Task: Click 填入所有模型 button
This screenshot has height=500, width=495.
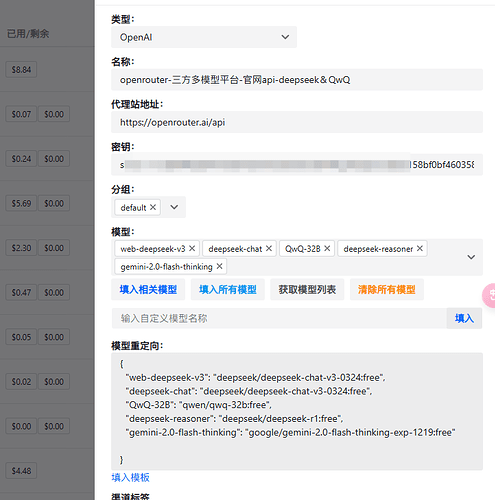Action: 228,289
